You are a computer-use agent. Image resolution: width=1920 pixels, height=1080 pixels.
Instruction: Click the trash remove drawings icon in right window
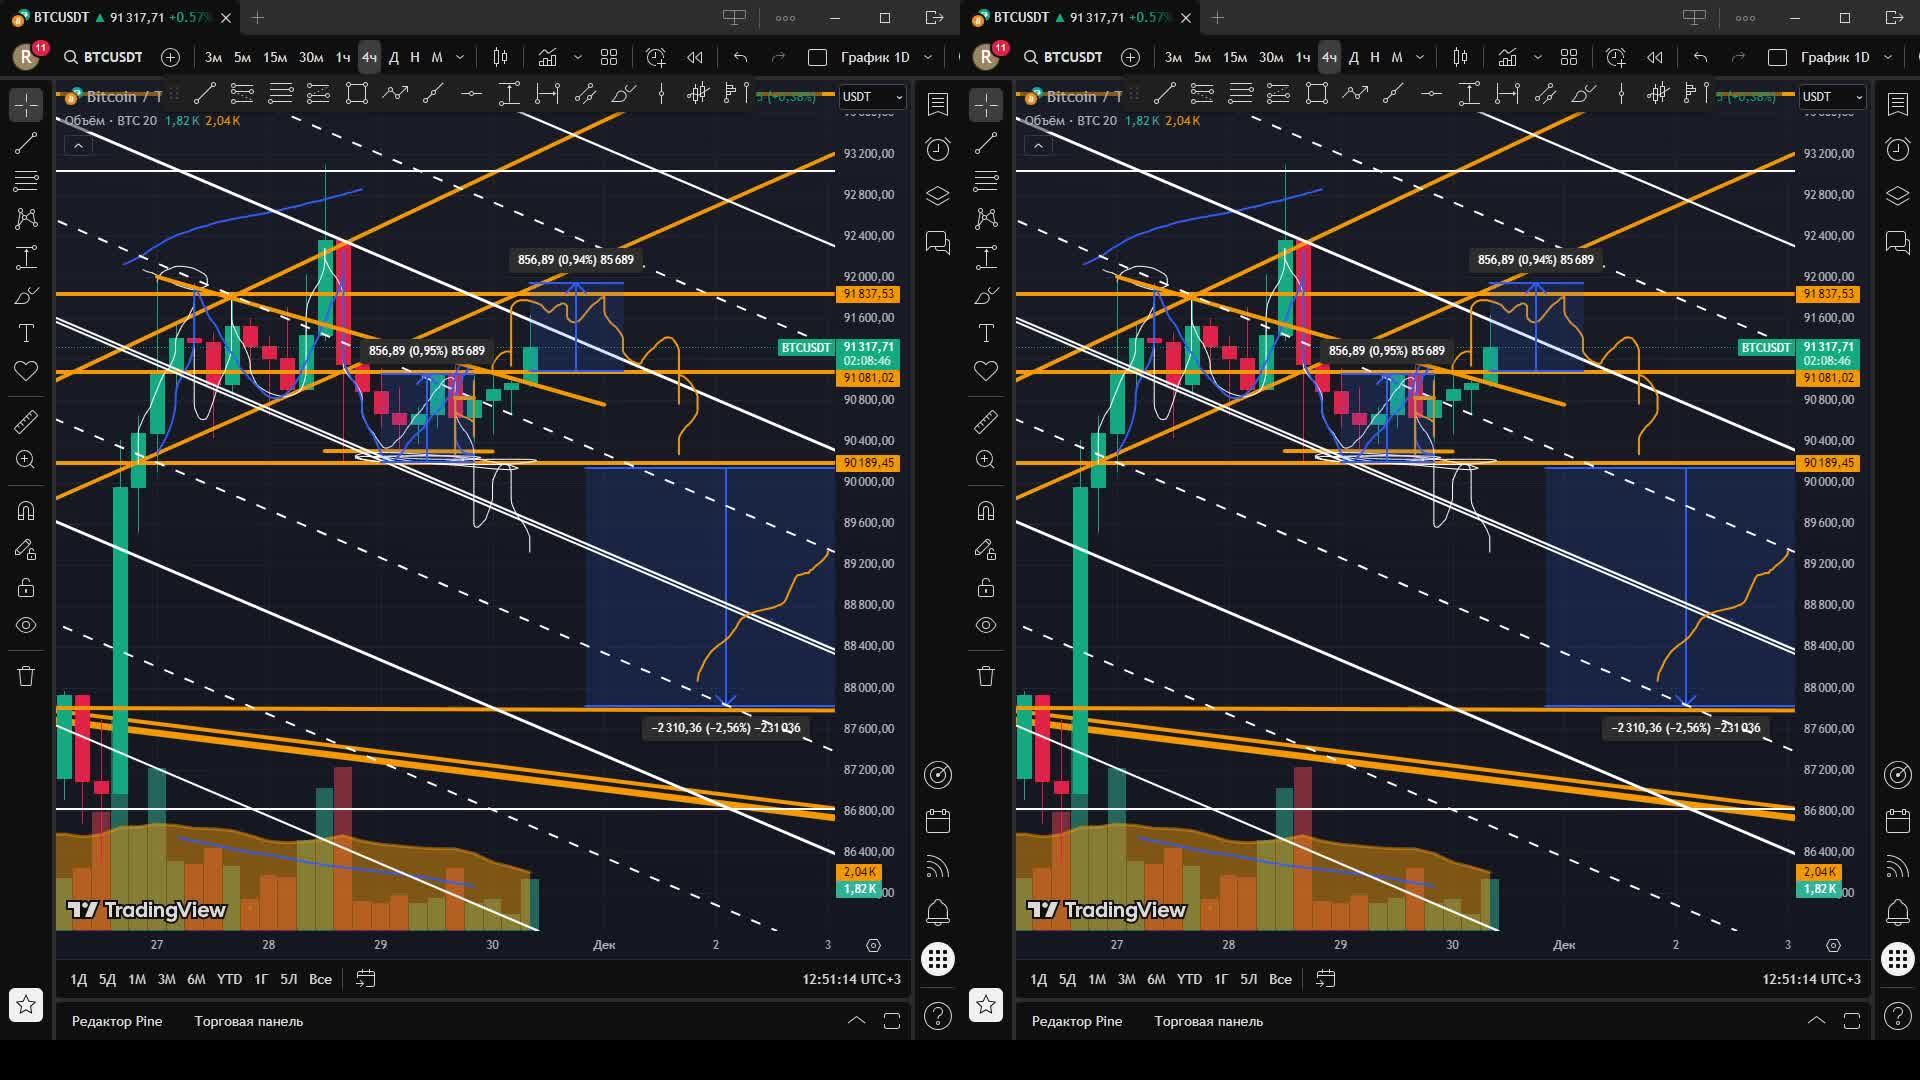(x=986, y=676)
